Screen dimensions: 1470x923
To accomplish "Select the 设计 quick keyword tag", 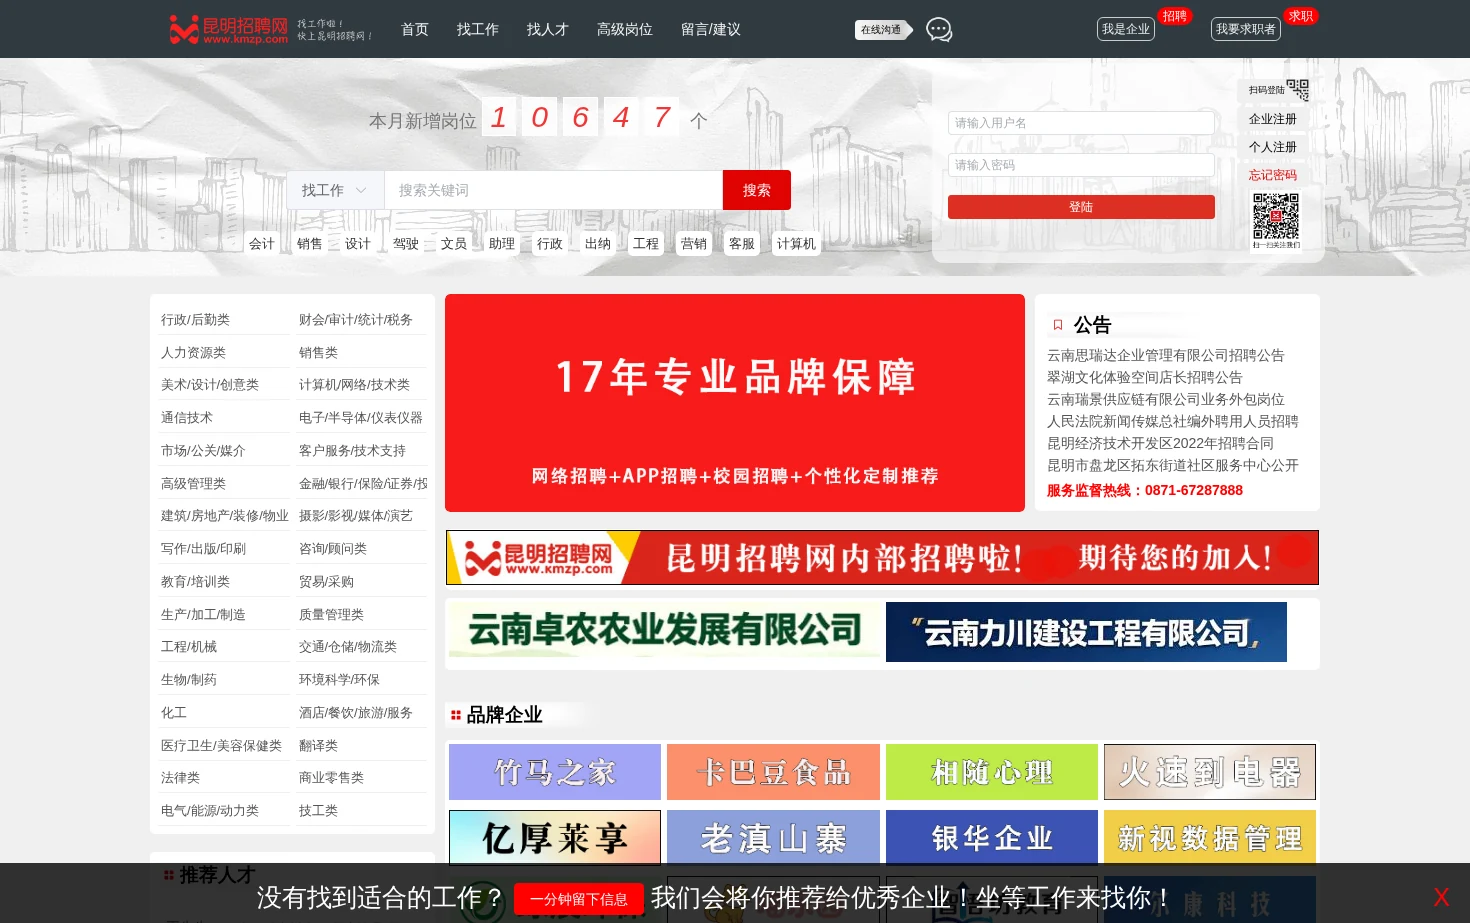I will click(x=358, y=243).
